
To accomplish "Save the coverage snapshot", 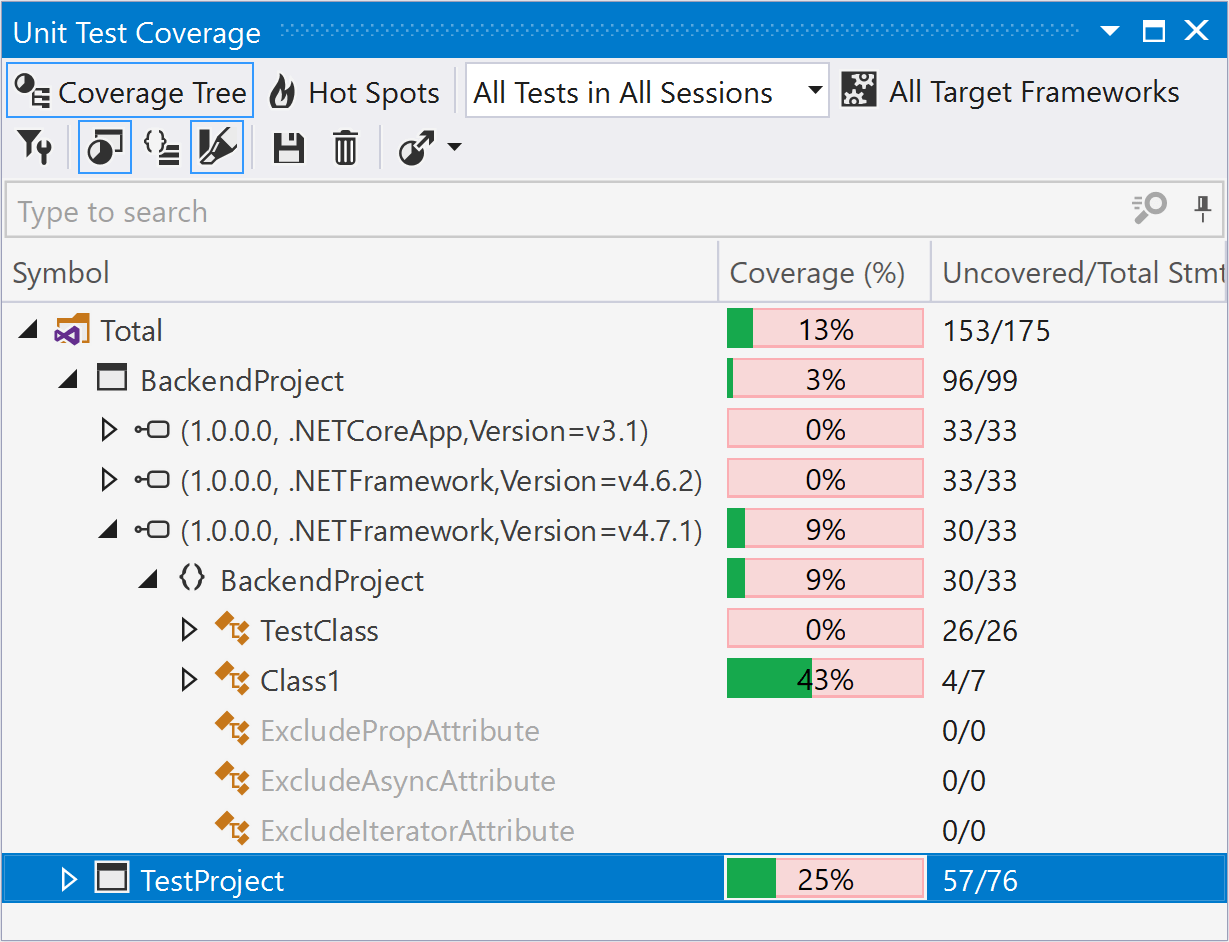I will (288, 147).
